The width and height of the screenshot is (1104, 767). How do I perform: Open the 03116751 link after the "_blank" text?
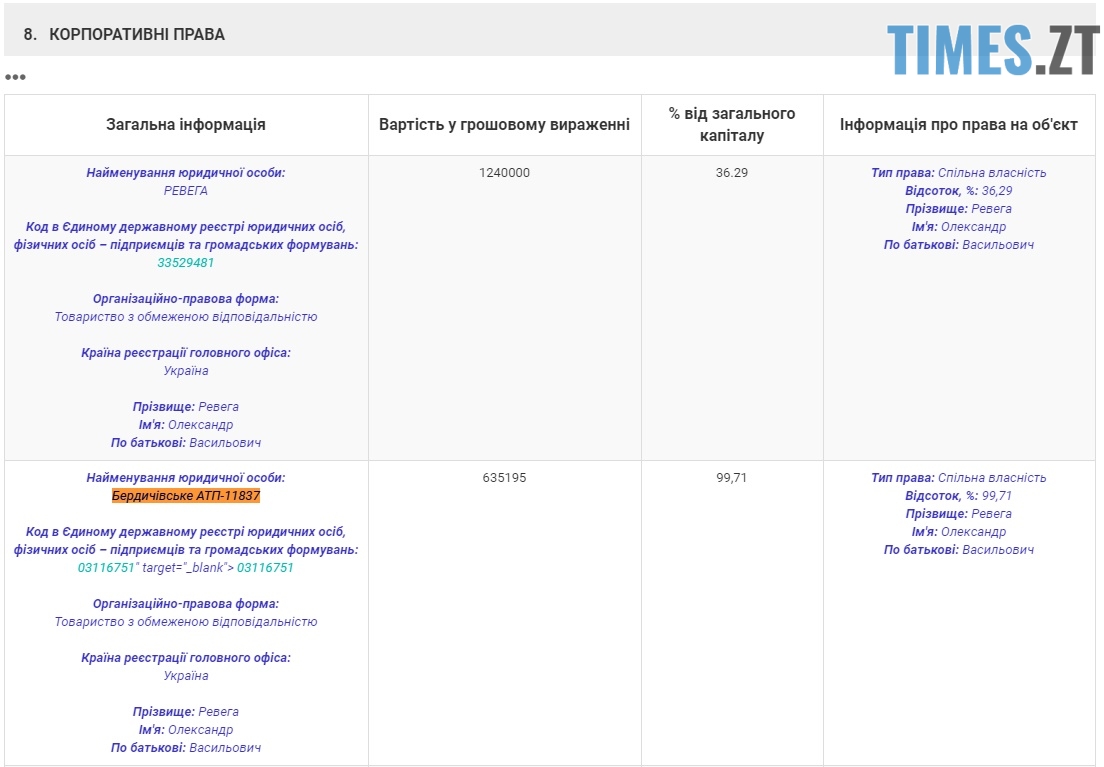coord(265,568)
